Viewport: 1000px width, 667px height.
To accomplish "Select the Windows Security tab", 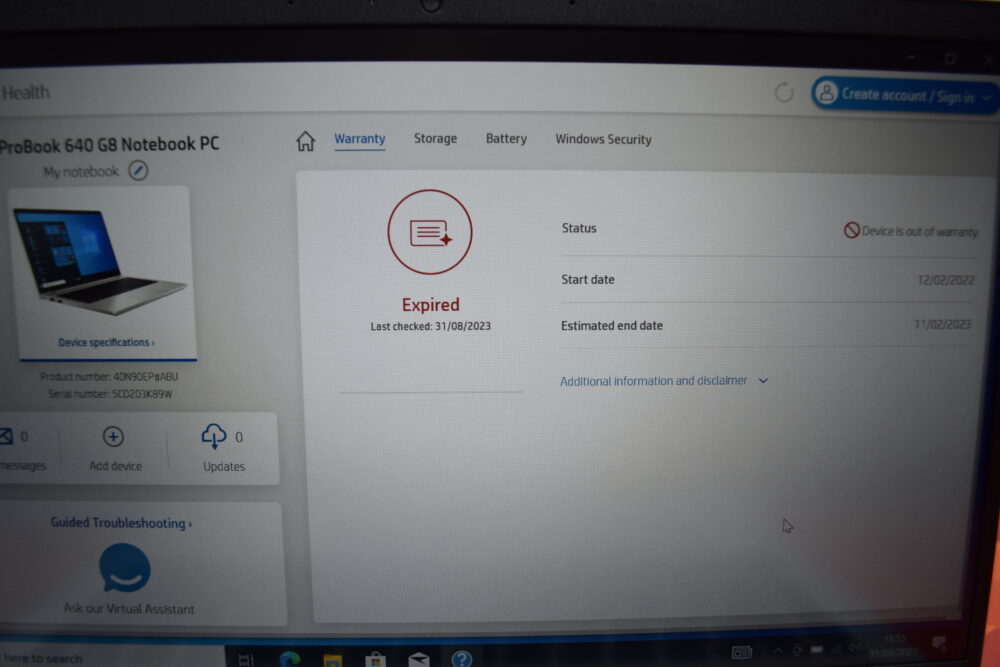I will pyautogui.click(x=603, y=139).
